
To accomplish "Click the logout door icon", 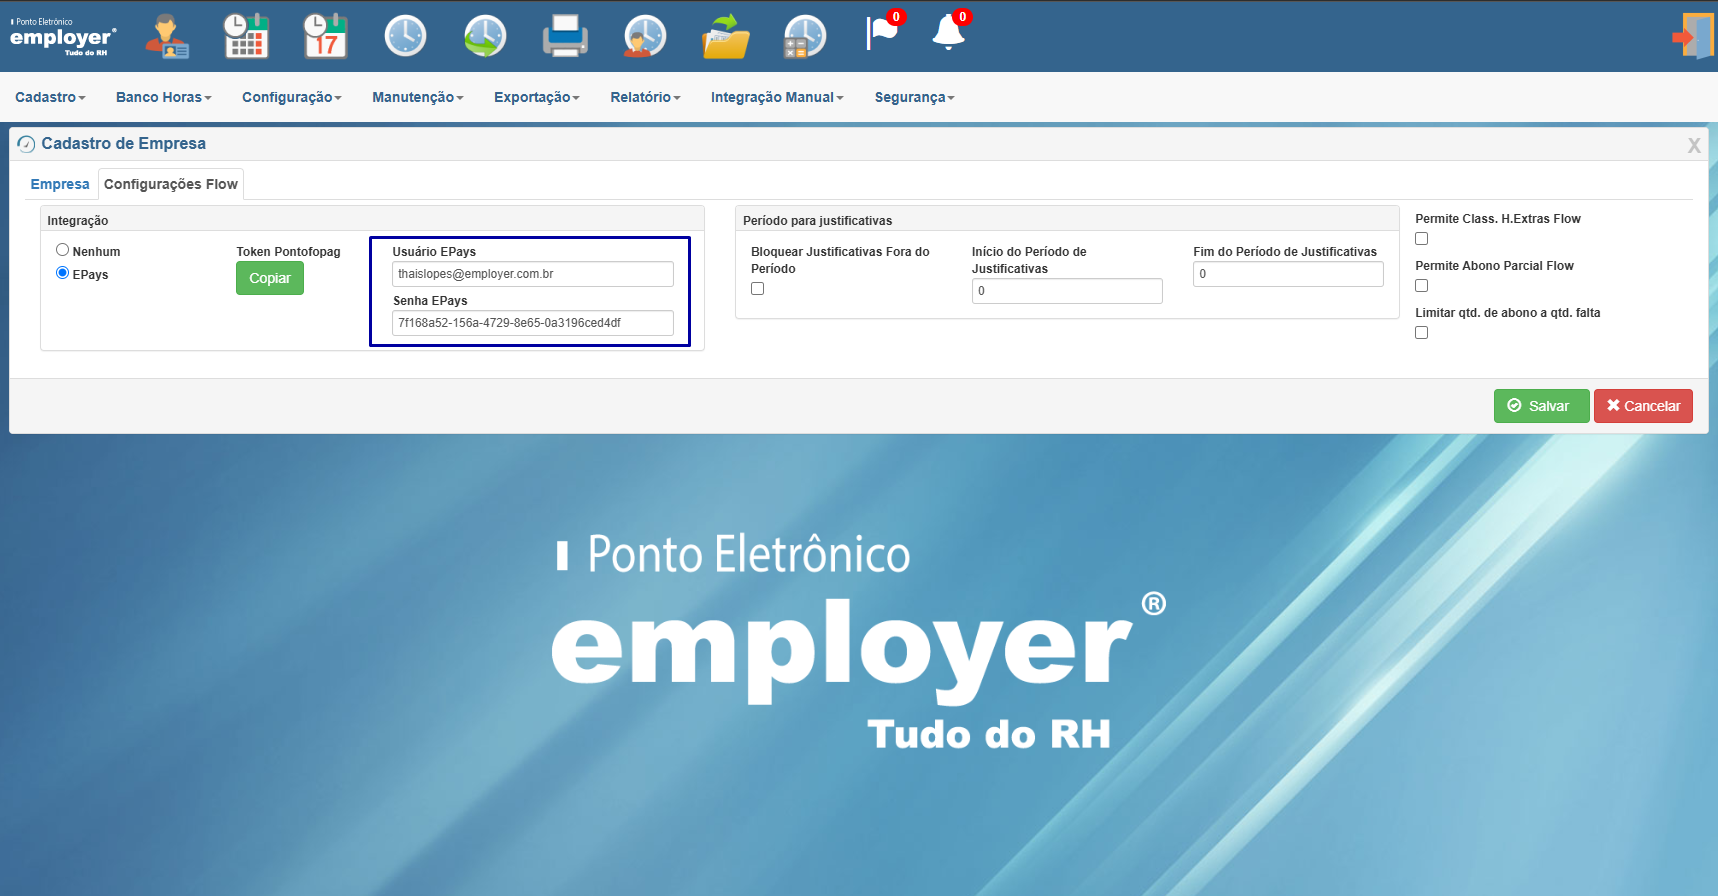I will point(1693,36).
